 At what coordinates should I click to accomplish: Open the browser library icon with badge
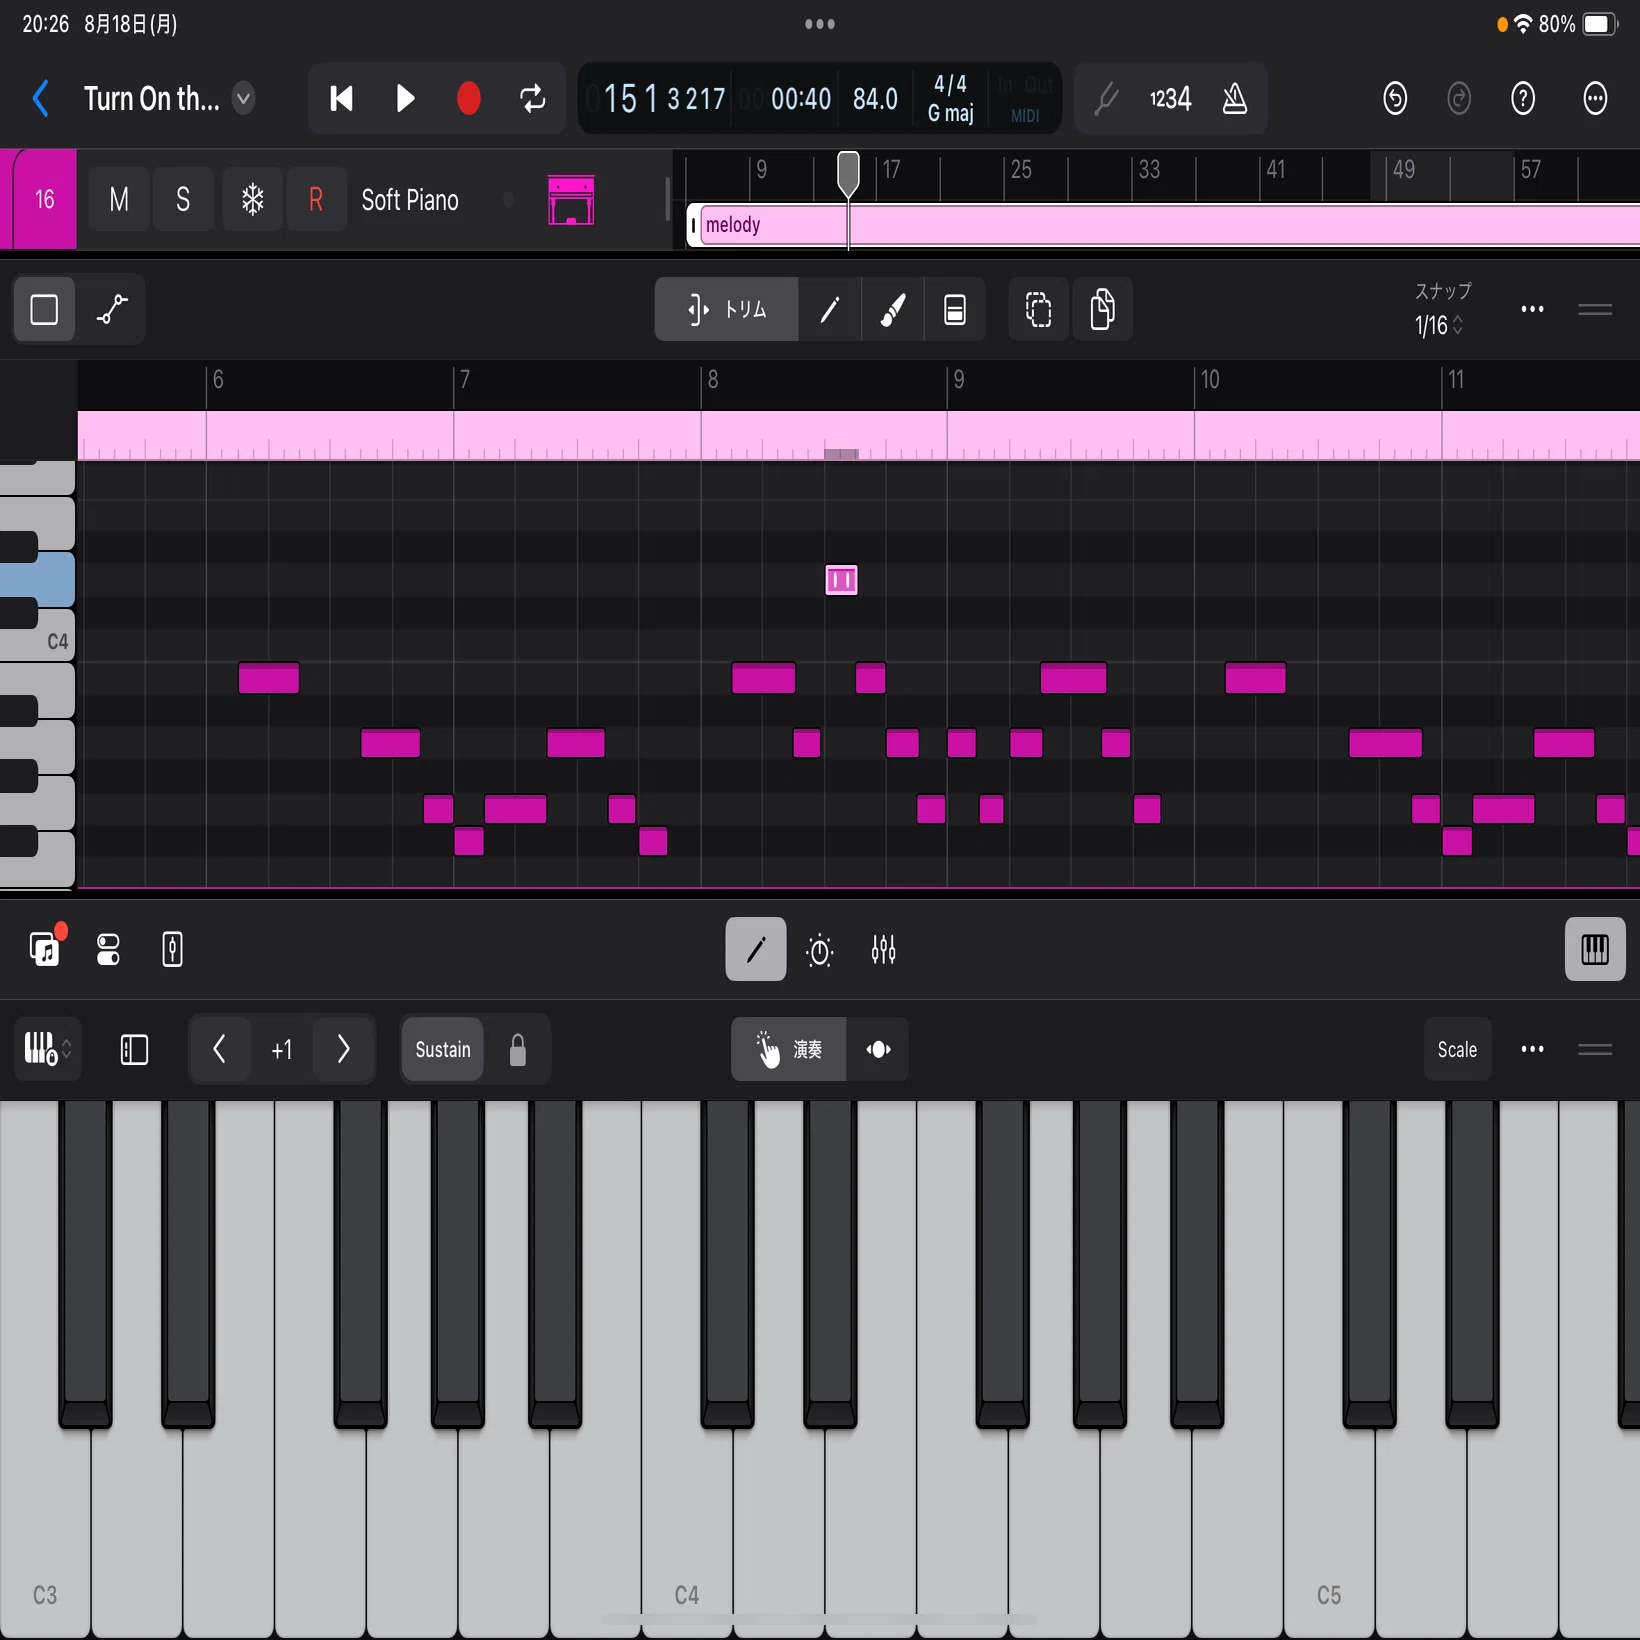(46, 948)
